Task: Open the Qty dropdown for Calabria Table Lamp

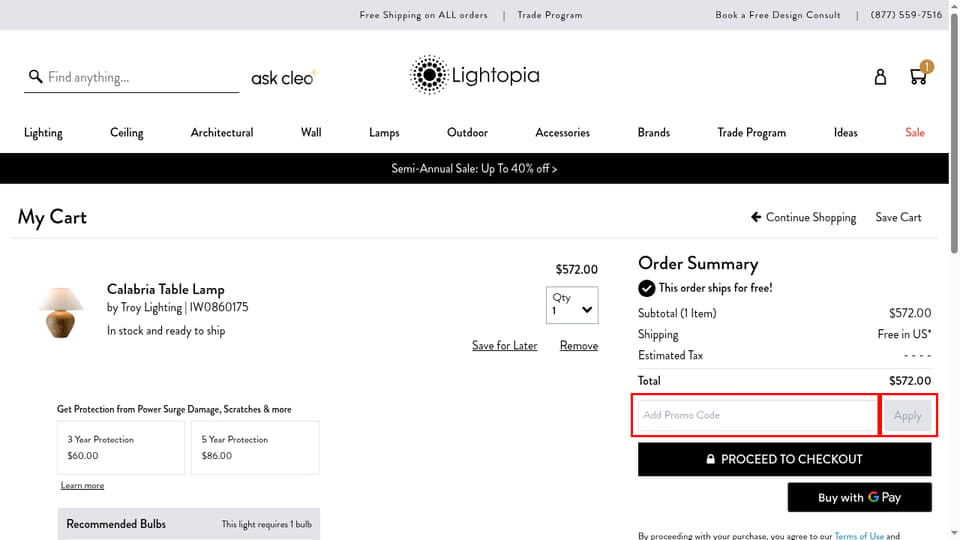Action: coord(572,305)
